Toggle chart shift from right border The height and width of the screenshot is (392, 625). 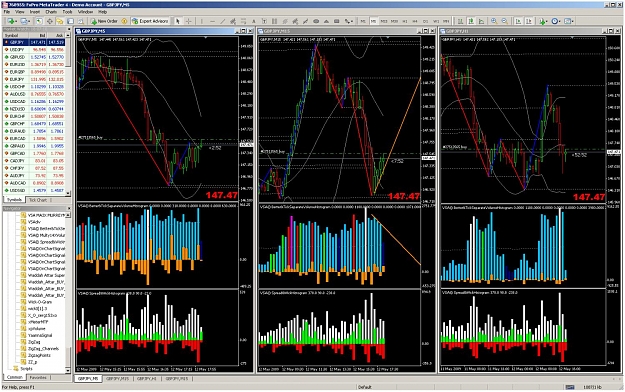pyautogui.click(x=529, y=21)
